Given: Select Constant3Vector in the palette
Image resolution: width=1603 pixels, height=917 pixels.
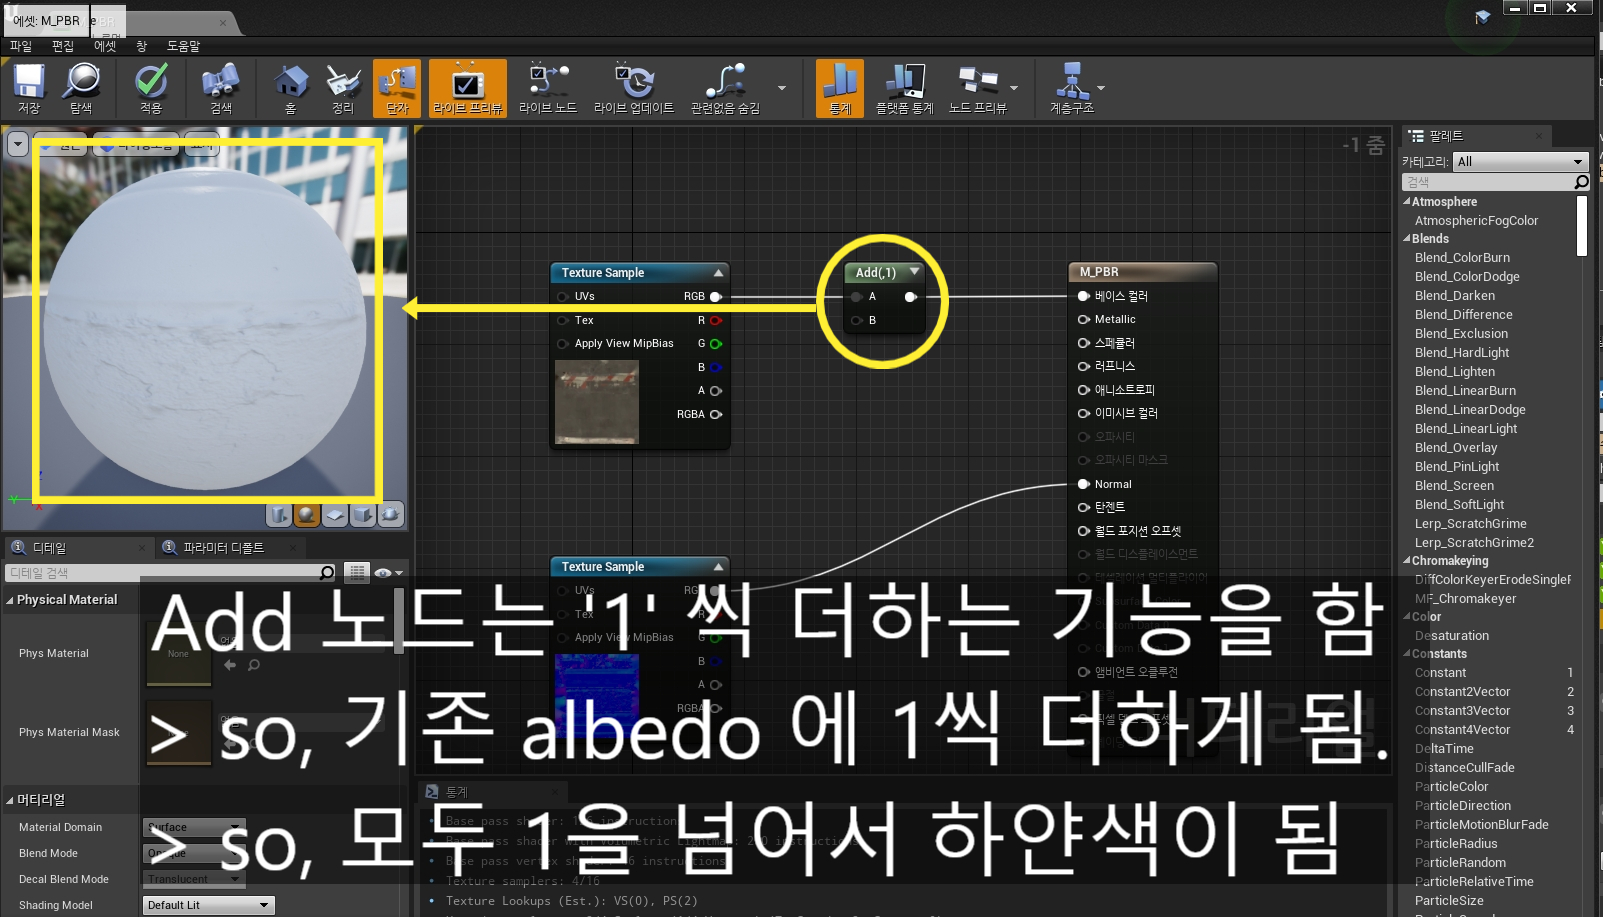Looking at the screenshot, I should [x=1462, y=711].
